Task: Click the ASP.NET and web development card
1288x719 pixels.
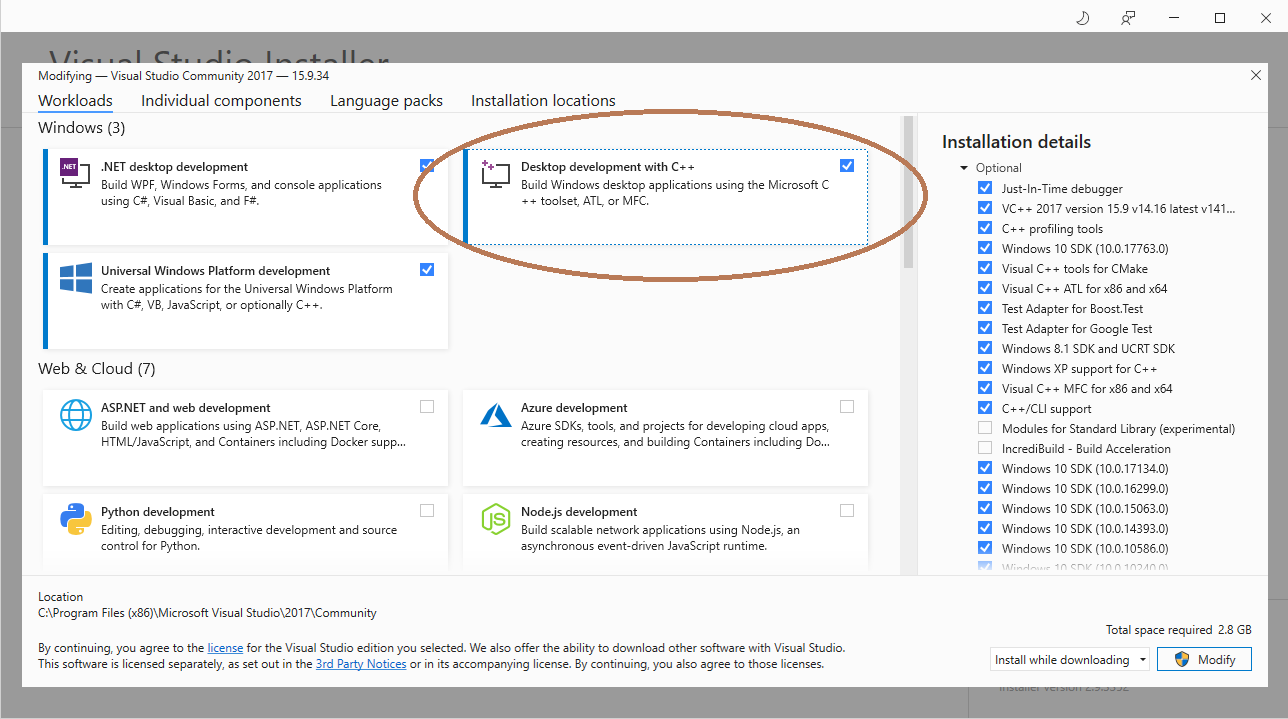Action: pyautogui.click(x=246, y=437)
